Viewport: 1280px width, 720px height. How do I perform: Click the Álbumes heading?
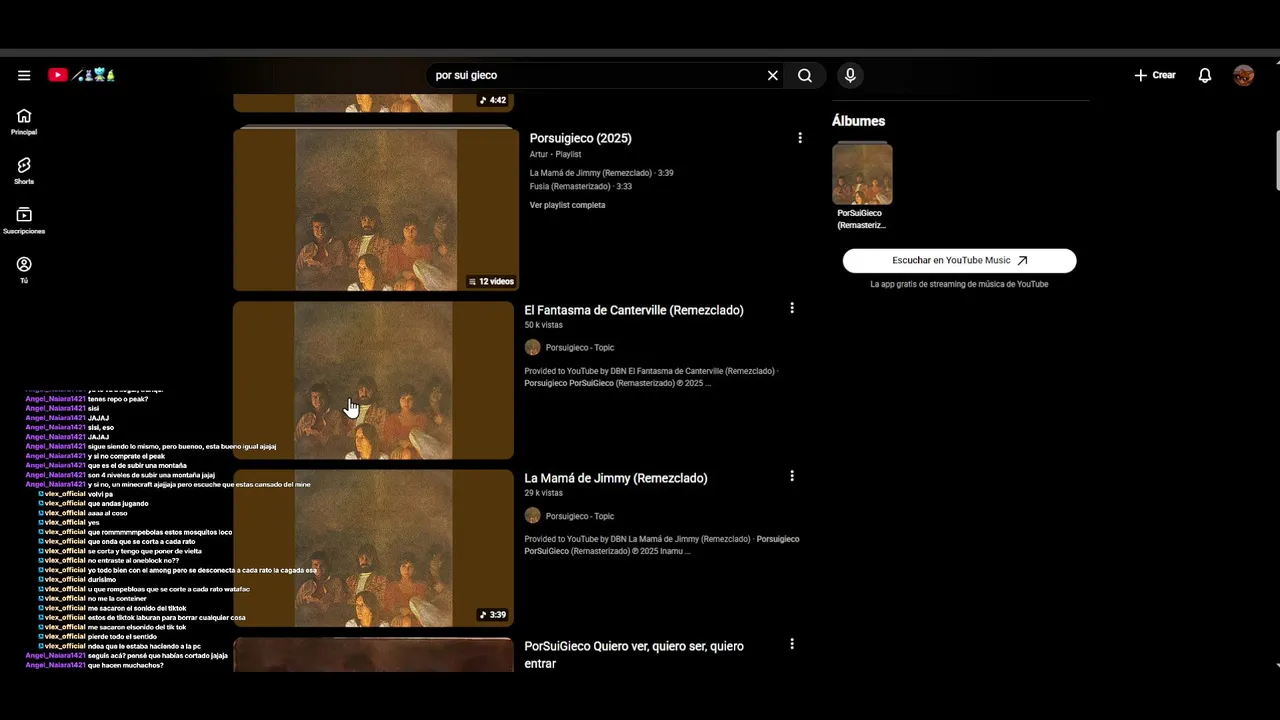(858, 121)
